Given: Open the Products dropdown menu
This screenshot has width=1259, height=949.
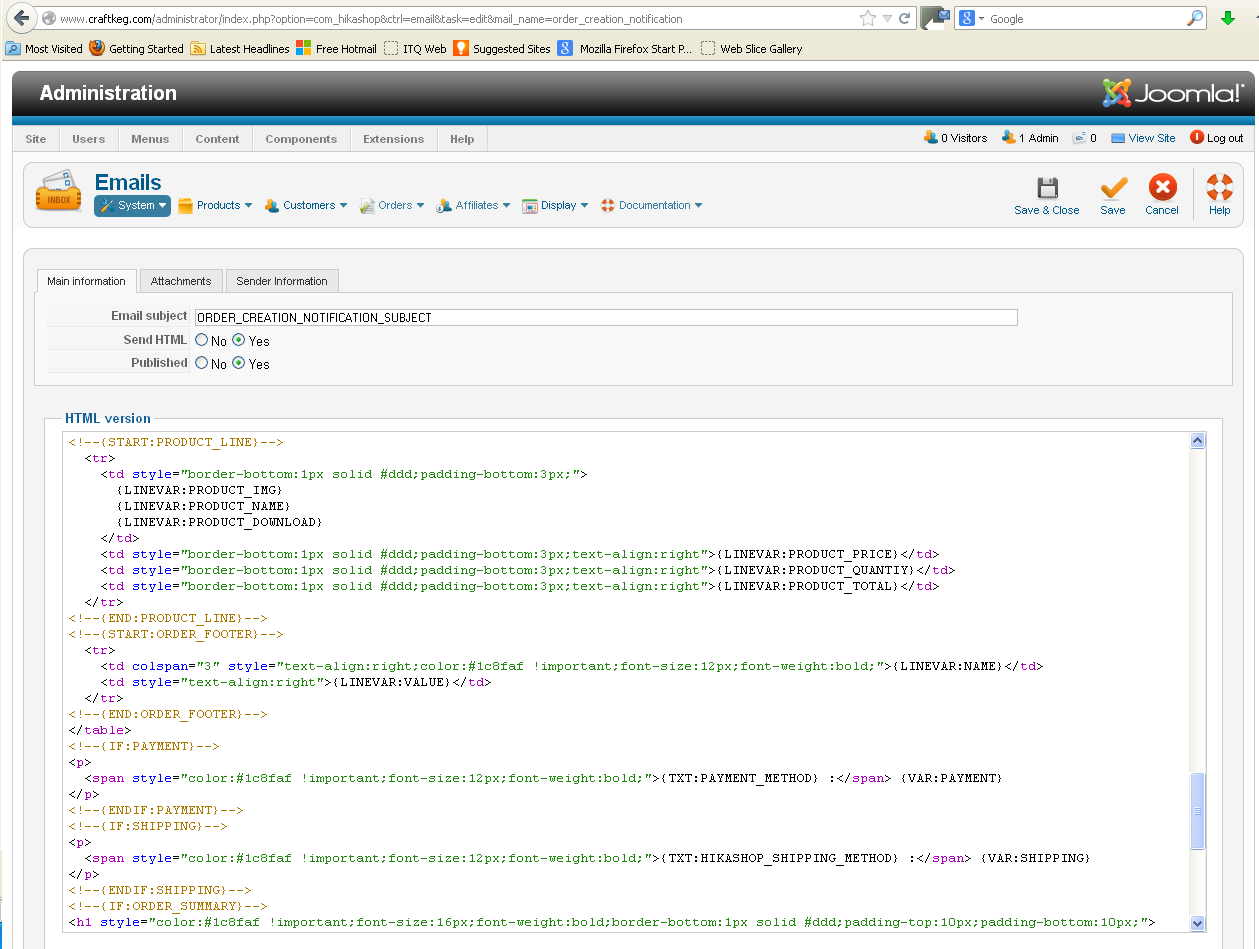Looking at the screenshot, I should [216, 205].
